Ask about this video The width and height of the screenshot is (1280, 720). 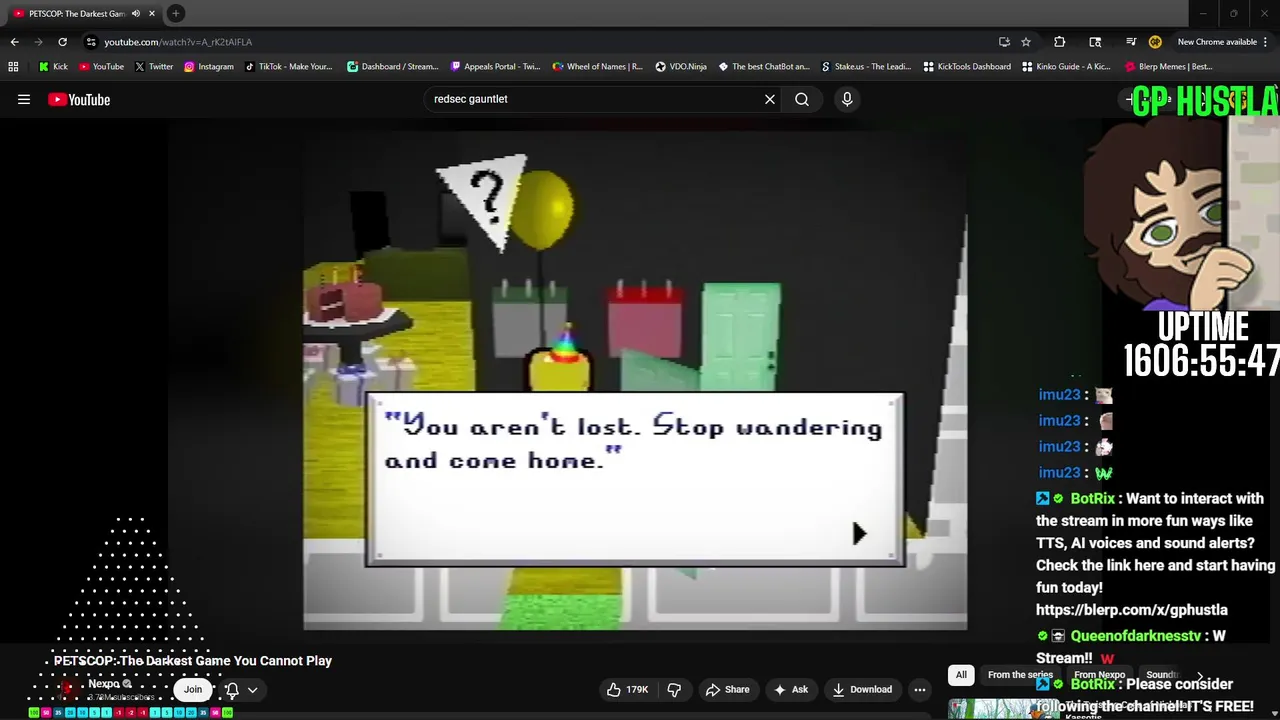(790, 689)
